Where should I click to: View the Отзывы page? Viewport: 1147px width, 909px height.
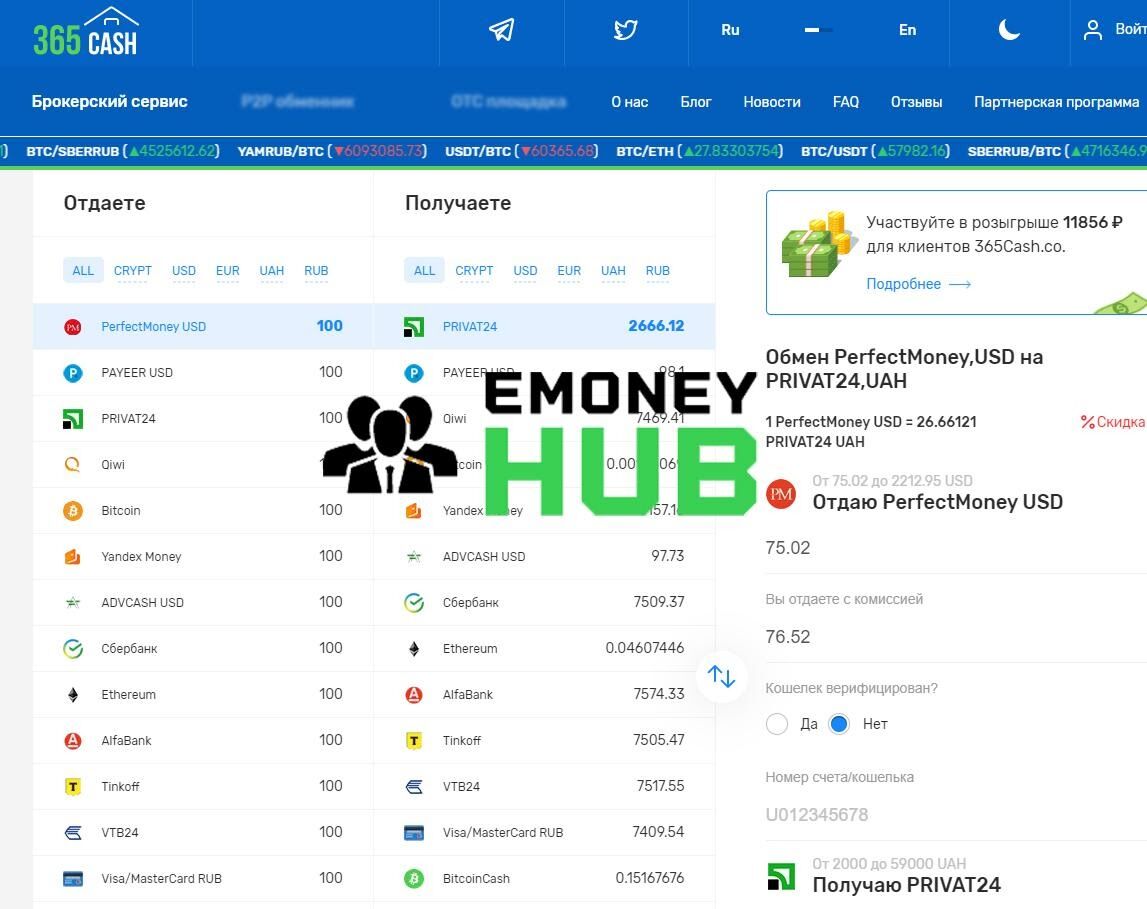pos(916,102)
